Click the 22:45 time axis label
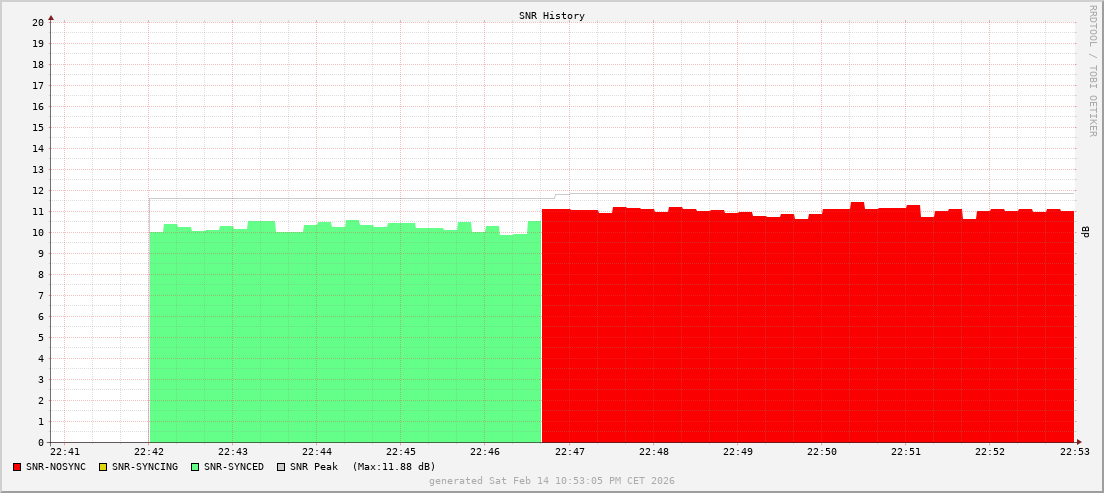This screenshot has width=1104, height=493. pyautogui.click(x=401, y=452)
